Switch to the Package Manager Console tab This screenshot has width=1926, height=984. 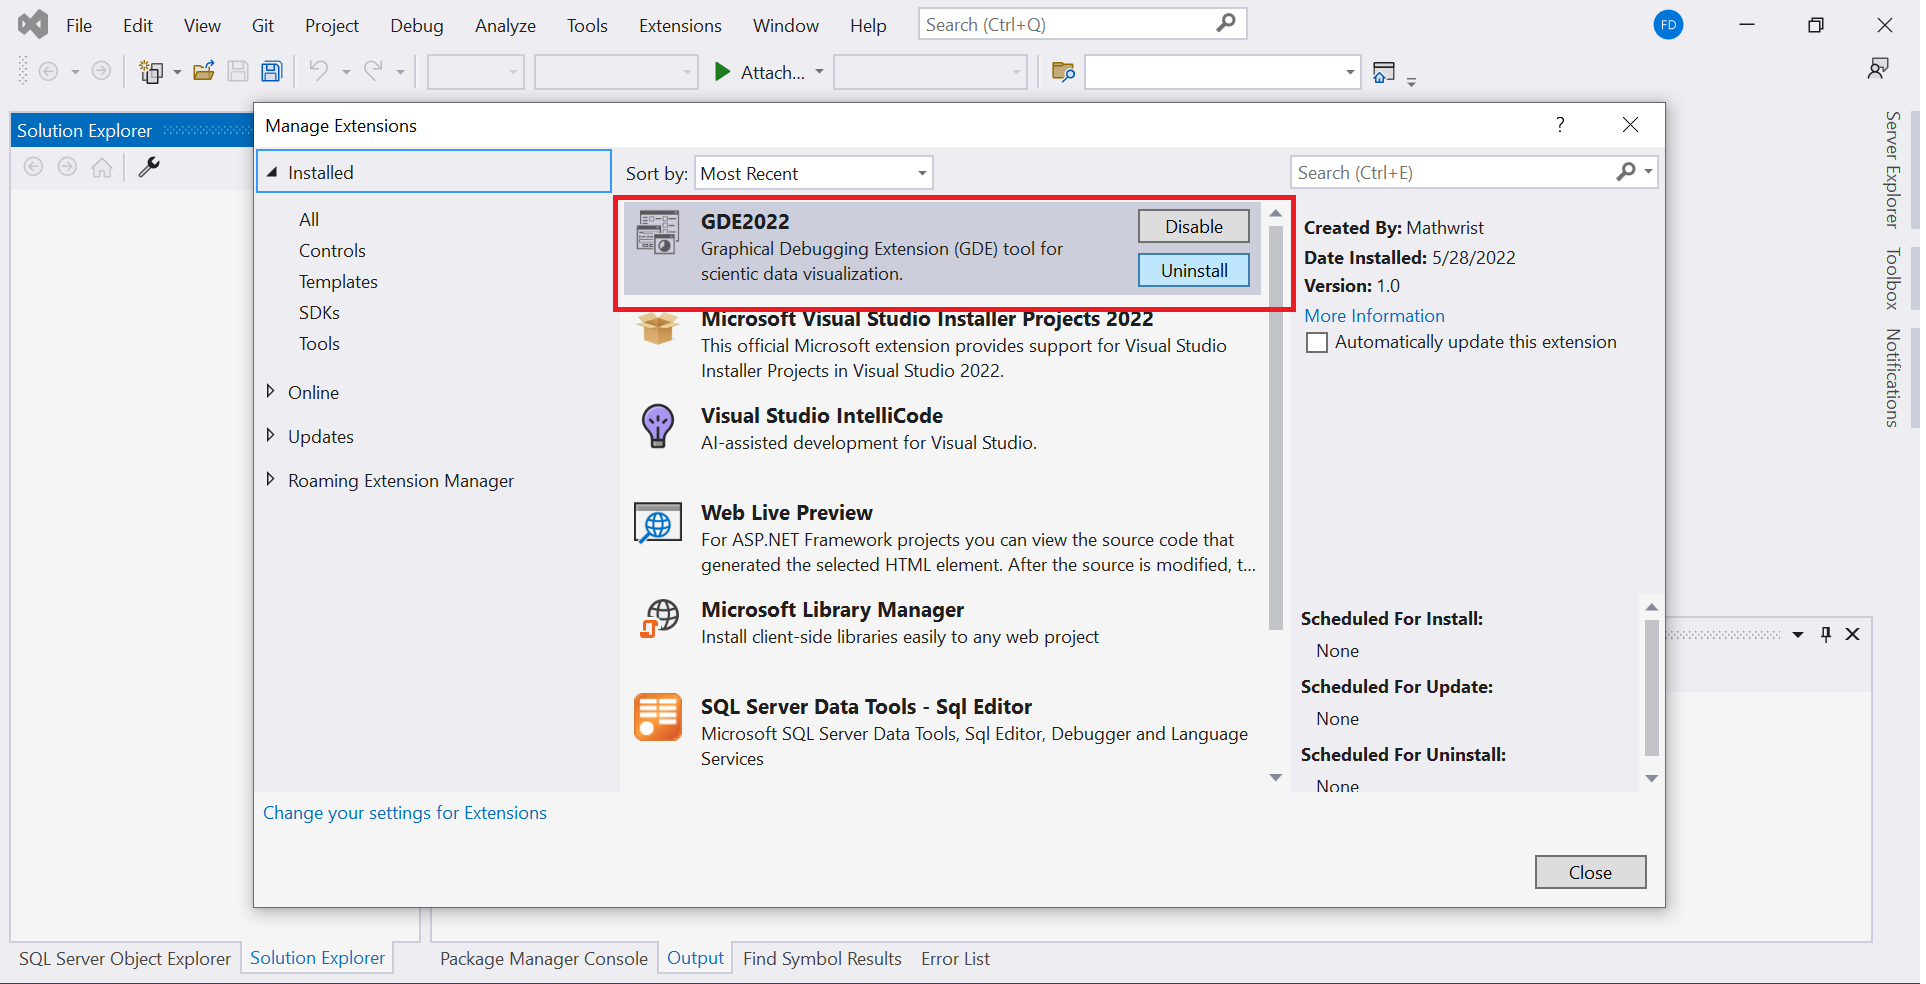[544, 958]
